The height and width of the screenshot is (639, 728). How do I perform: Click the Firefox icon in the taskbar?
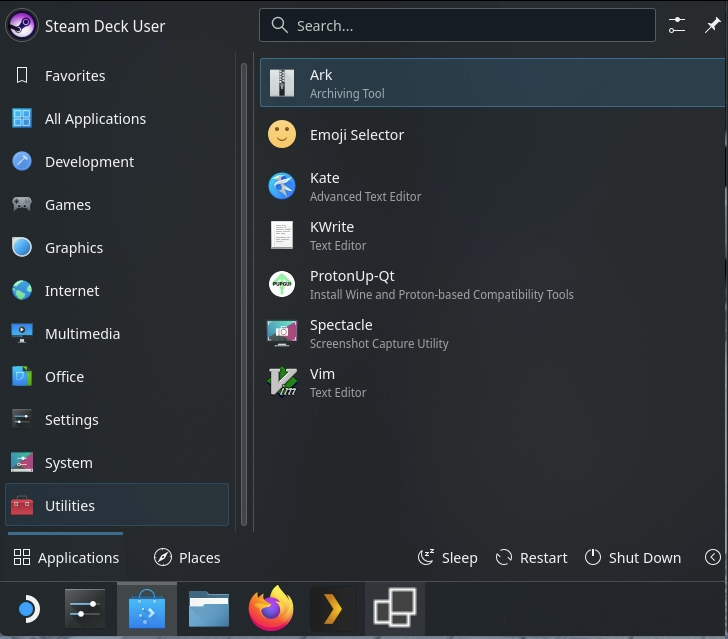point(271,609)
